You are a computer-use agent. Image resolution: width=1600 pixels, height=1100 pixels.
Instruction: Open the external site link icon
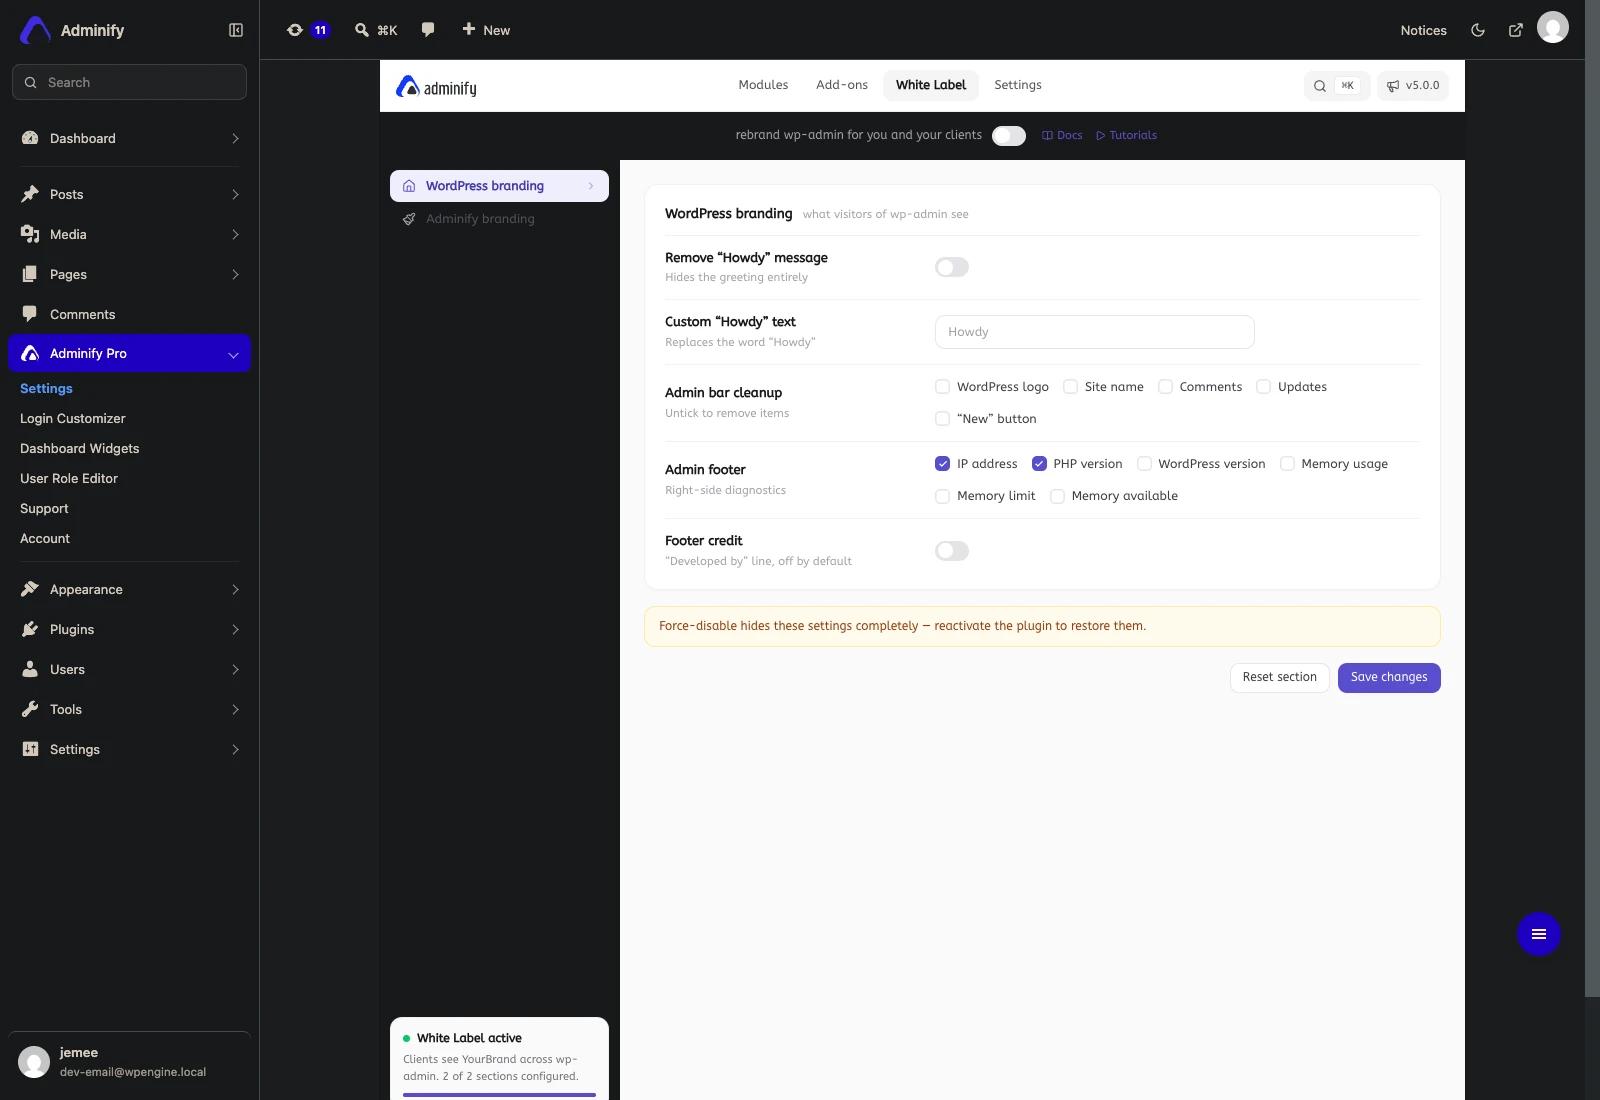pyautogui.click(x=1516, y=30)
